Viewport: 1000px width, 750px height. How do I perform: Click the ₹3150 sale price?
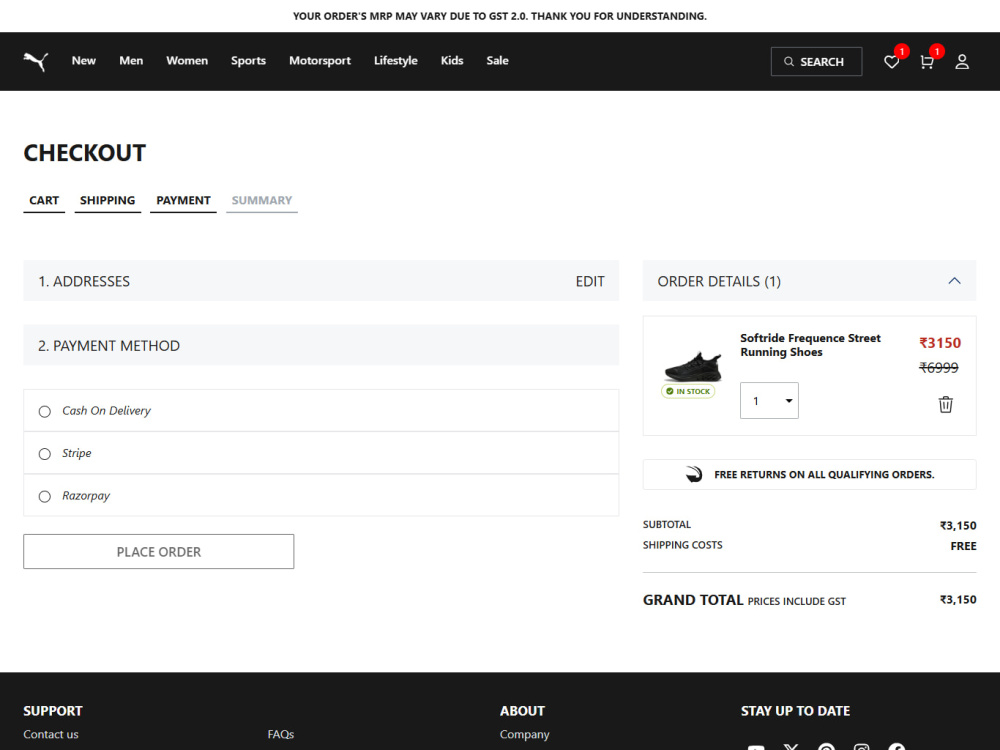pos(940,343)
